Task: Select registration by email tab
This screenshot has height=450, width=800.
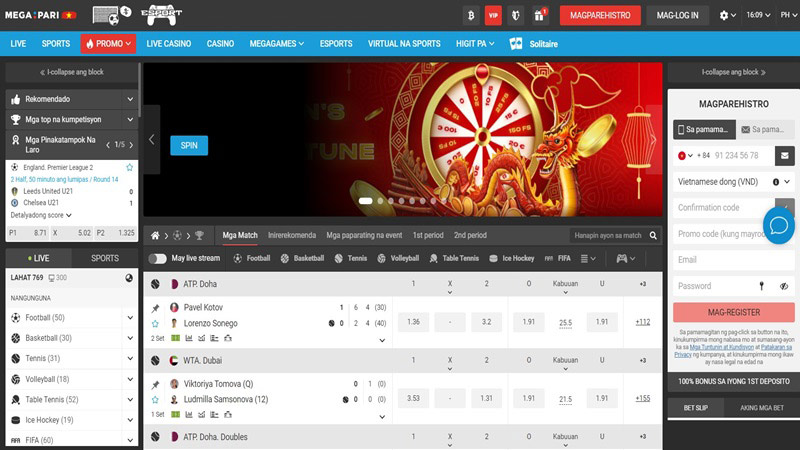Action: pos(765,130)
